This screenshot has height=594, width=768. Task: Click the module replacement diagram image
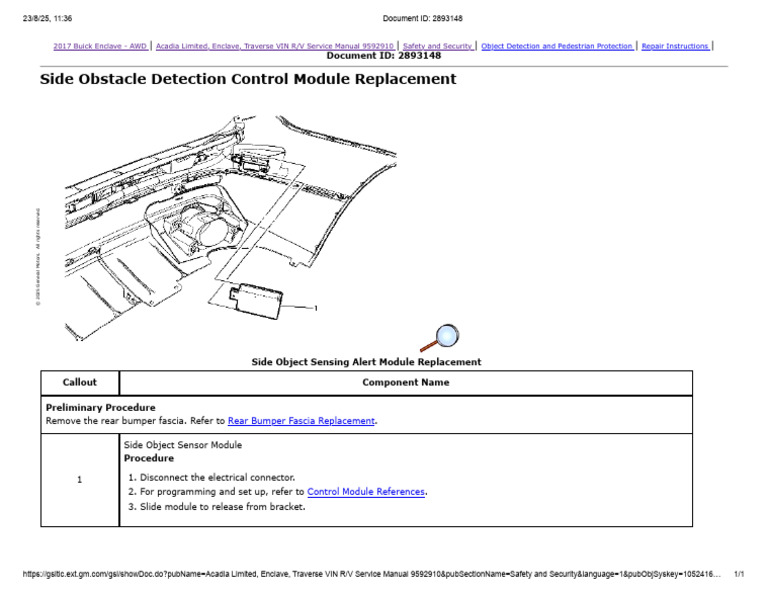click(230, 228)
